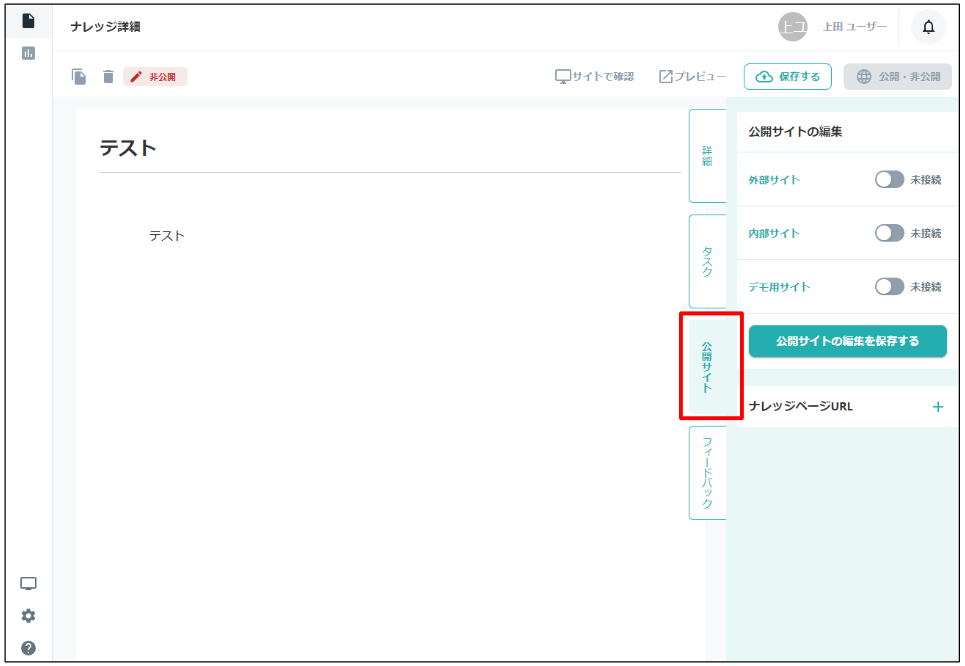
Task: Open settings gear in the sidebar
Action: 28,616
